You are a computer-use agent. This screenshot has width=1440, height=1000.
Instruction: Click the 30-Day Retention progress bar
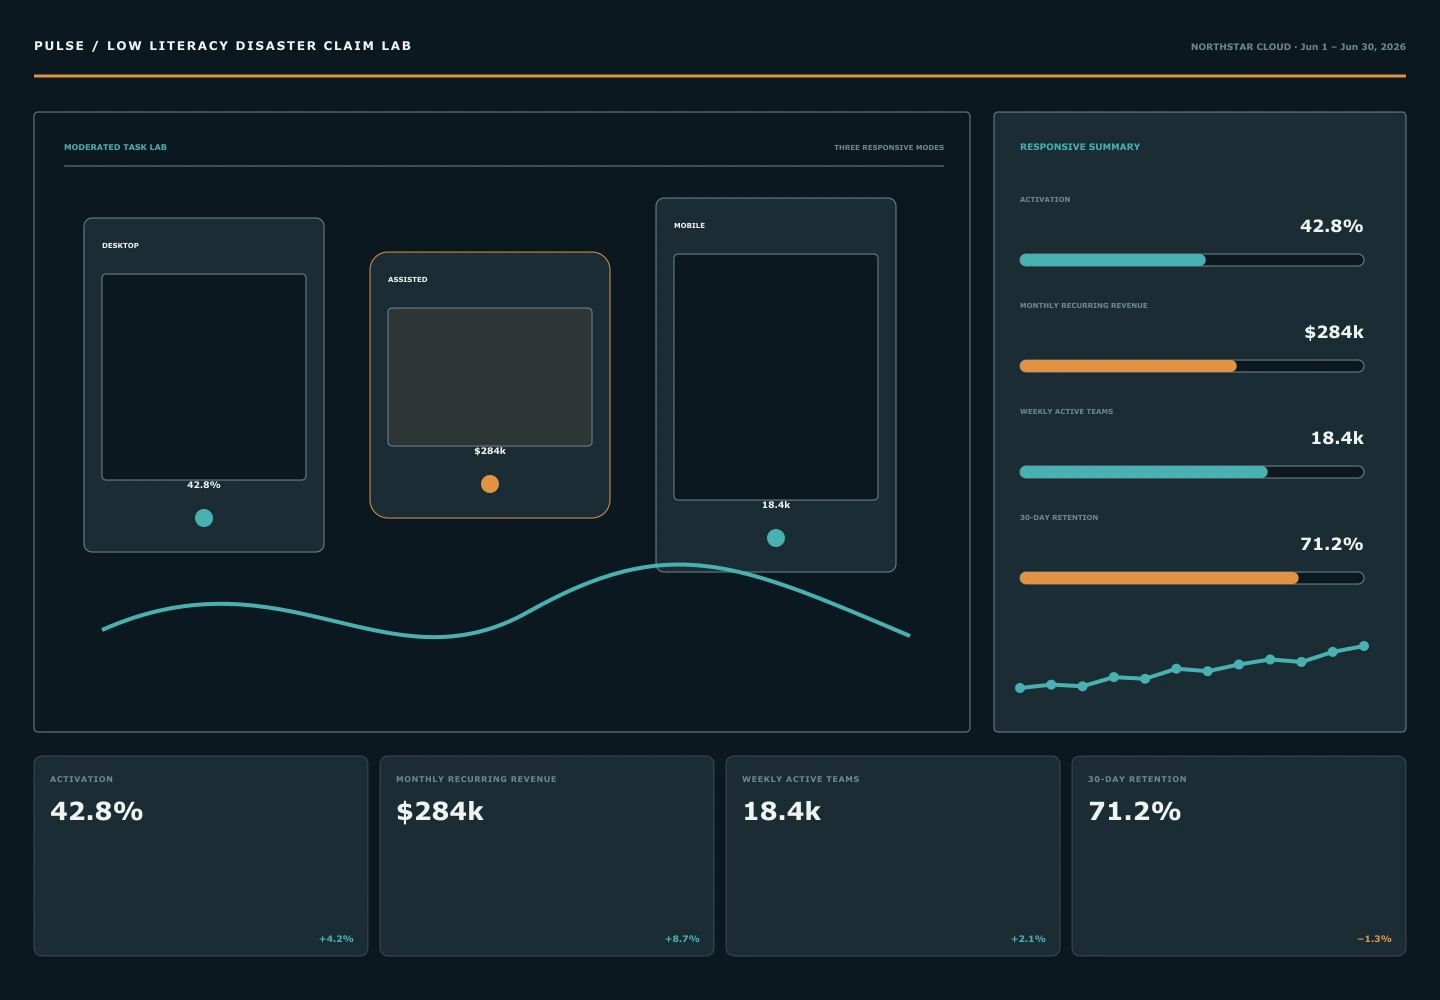tap(1192, 578)
